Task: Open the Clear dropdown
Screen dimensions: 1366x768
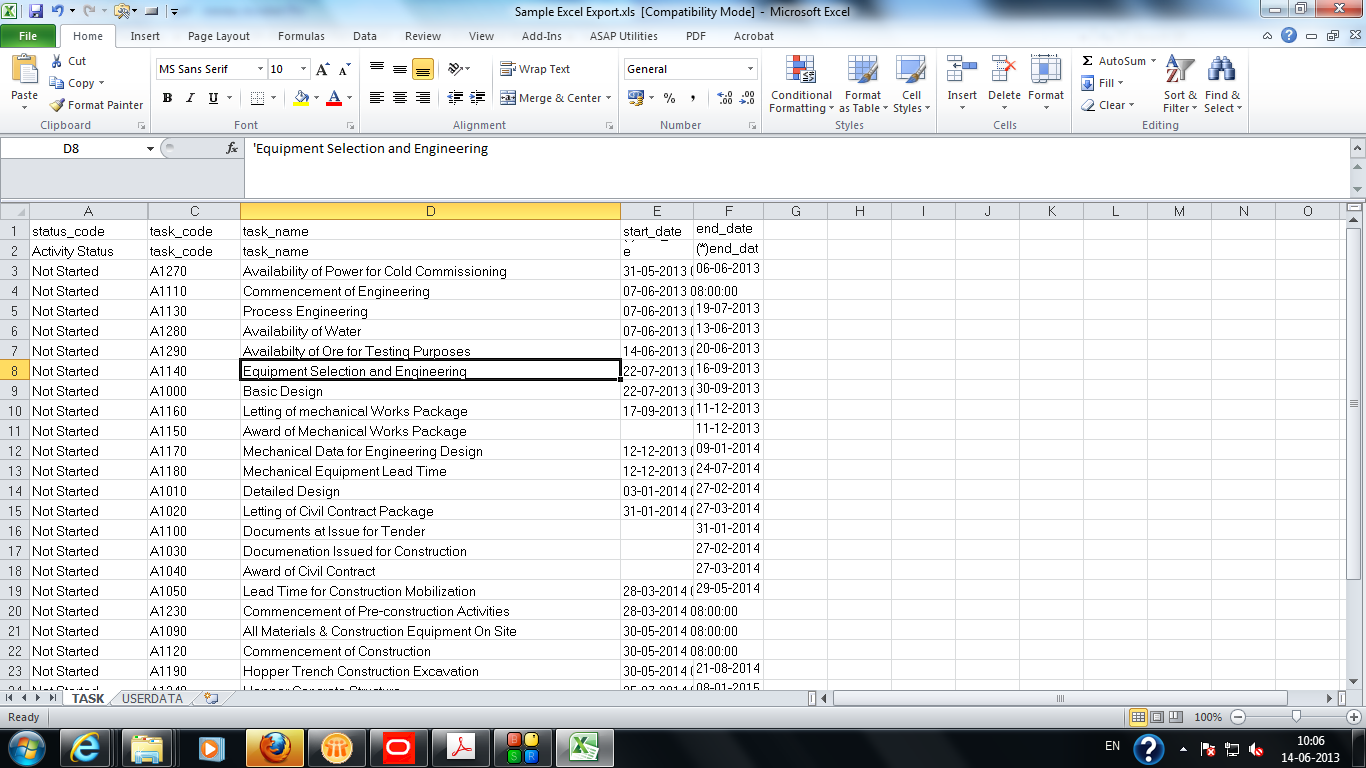Action: (x=1108, y=105)
